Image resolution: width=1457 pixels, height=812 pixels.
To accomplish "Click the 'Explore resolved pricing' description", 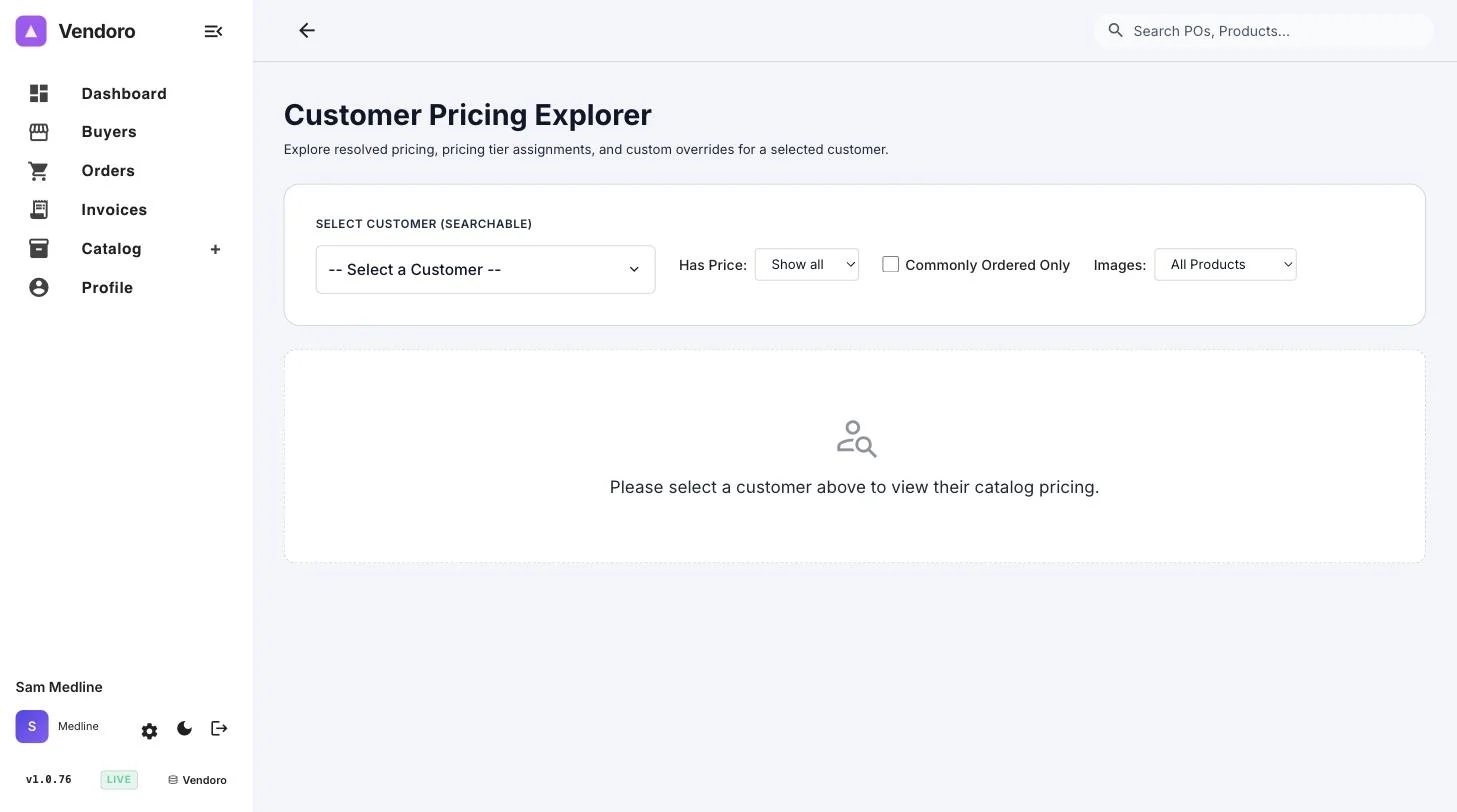I will click(x=586, y=150).
